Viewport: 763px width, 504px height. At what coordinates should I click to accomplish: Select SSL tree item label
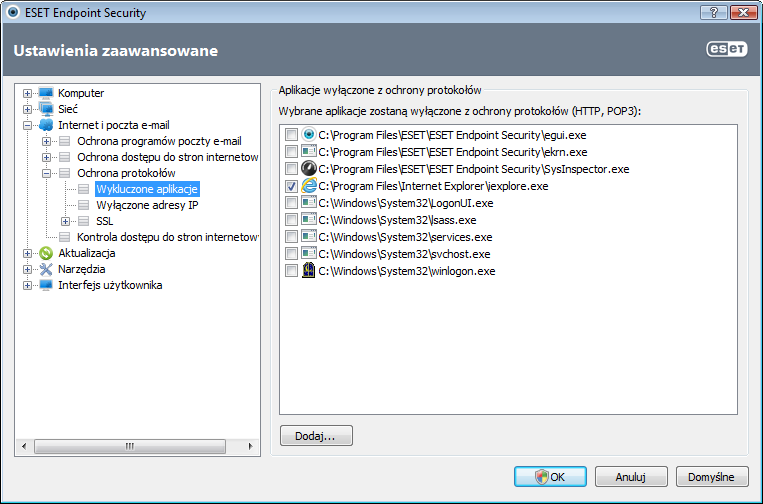[x=105, y=221]
